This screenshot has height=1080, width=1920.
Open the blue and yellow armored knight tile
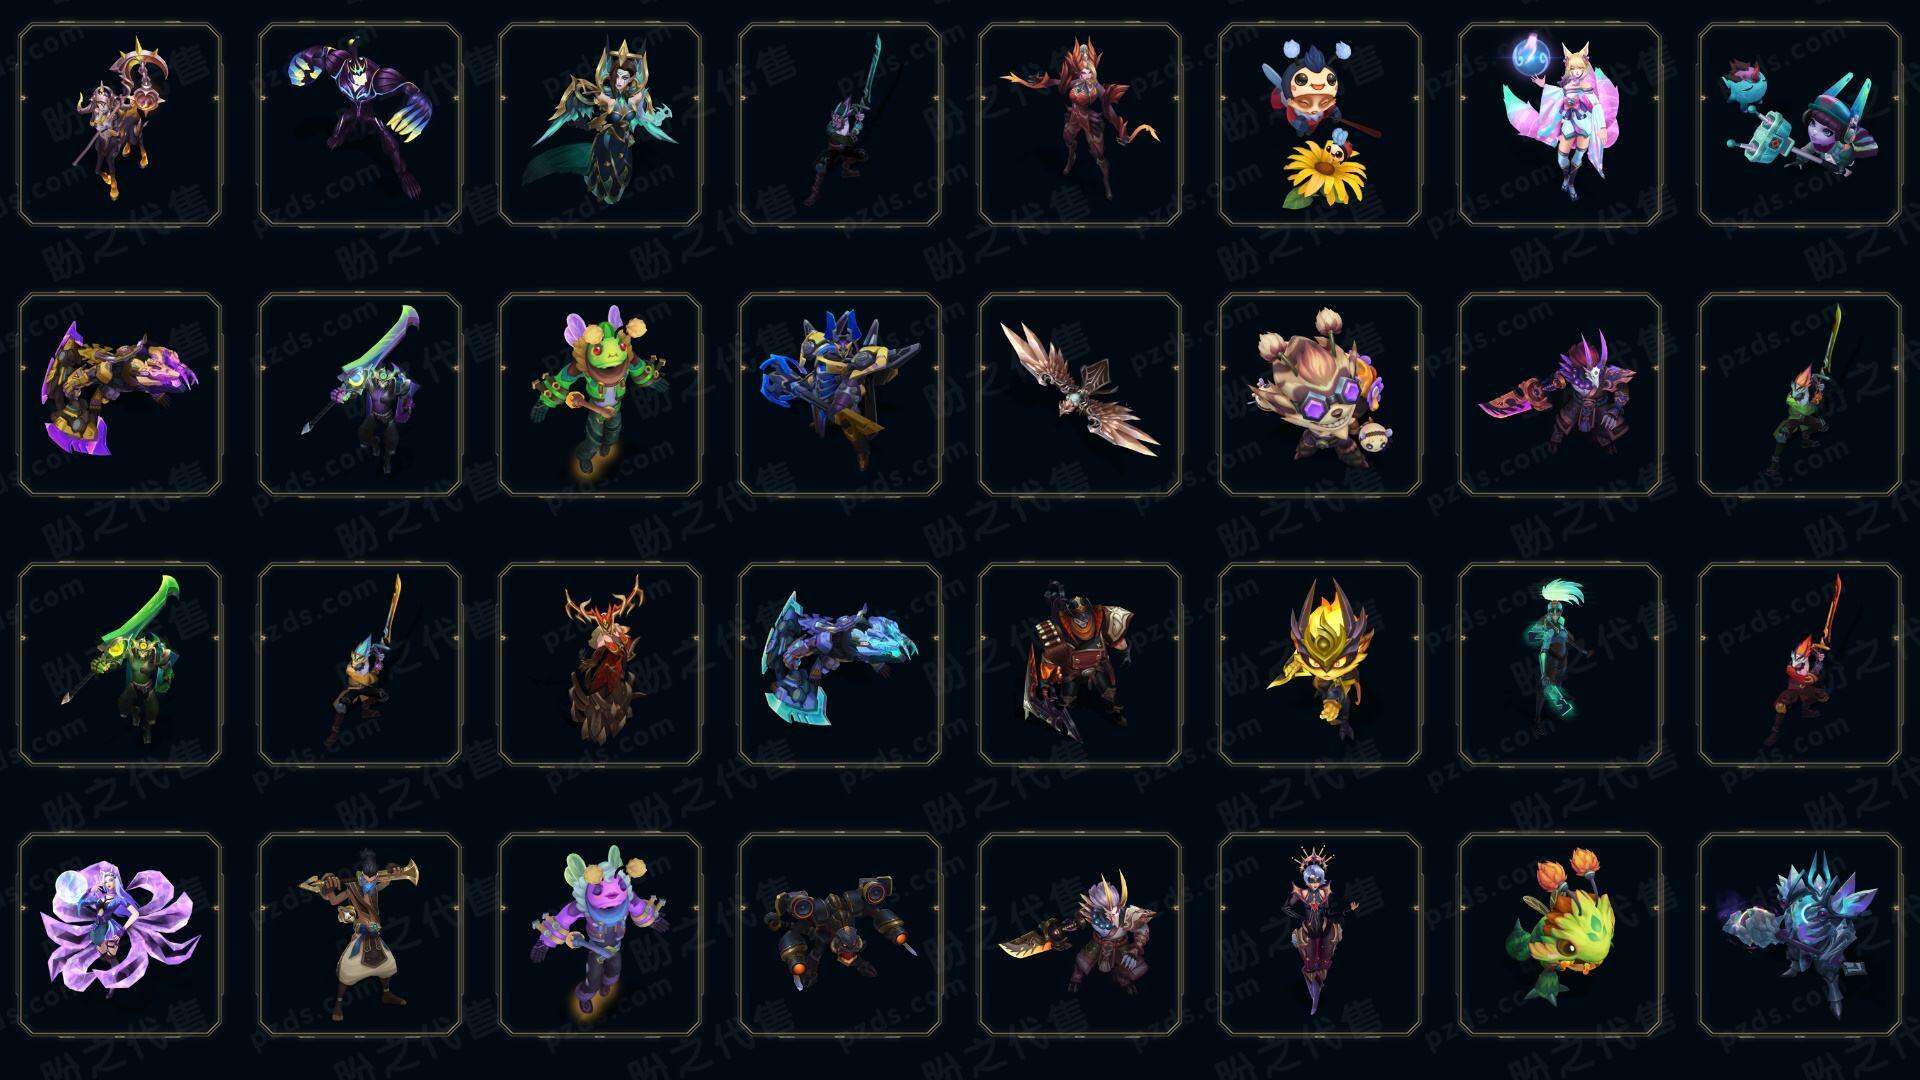click(840, 395)
